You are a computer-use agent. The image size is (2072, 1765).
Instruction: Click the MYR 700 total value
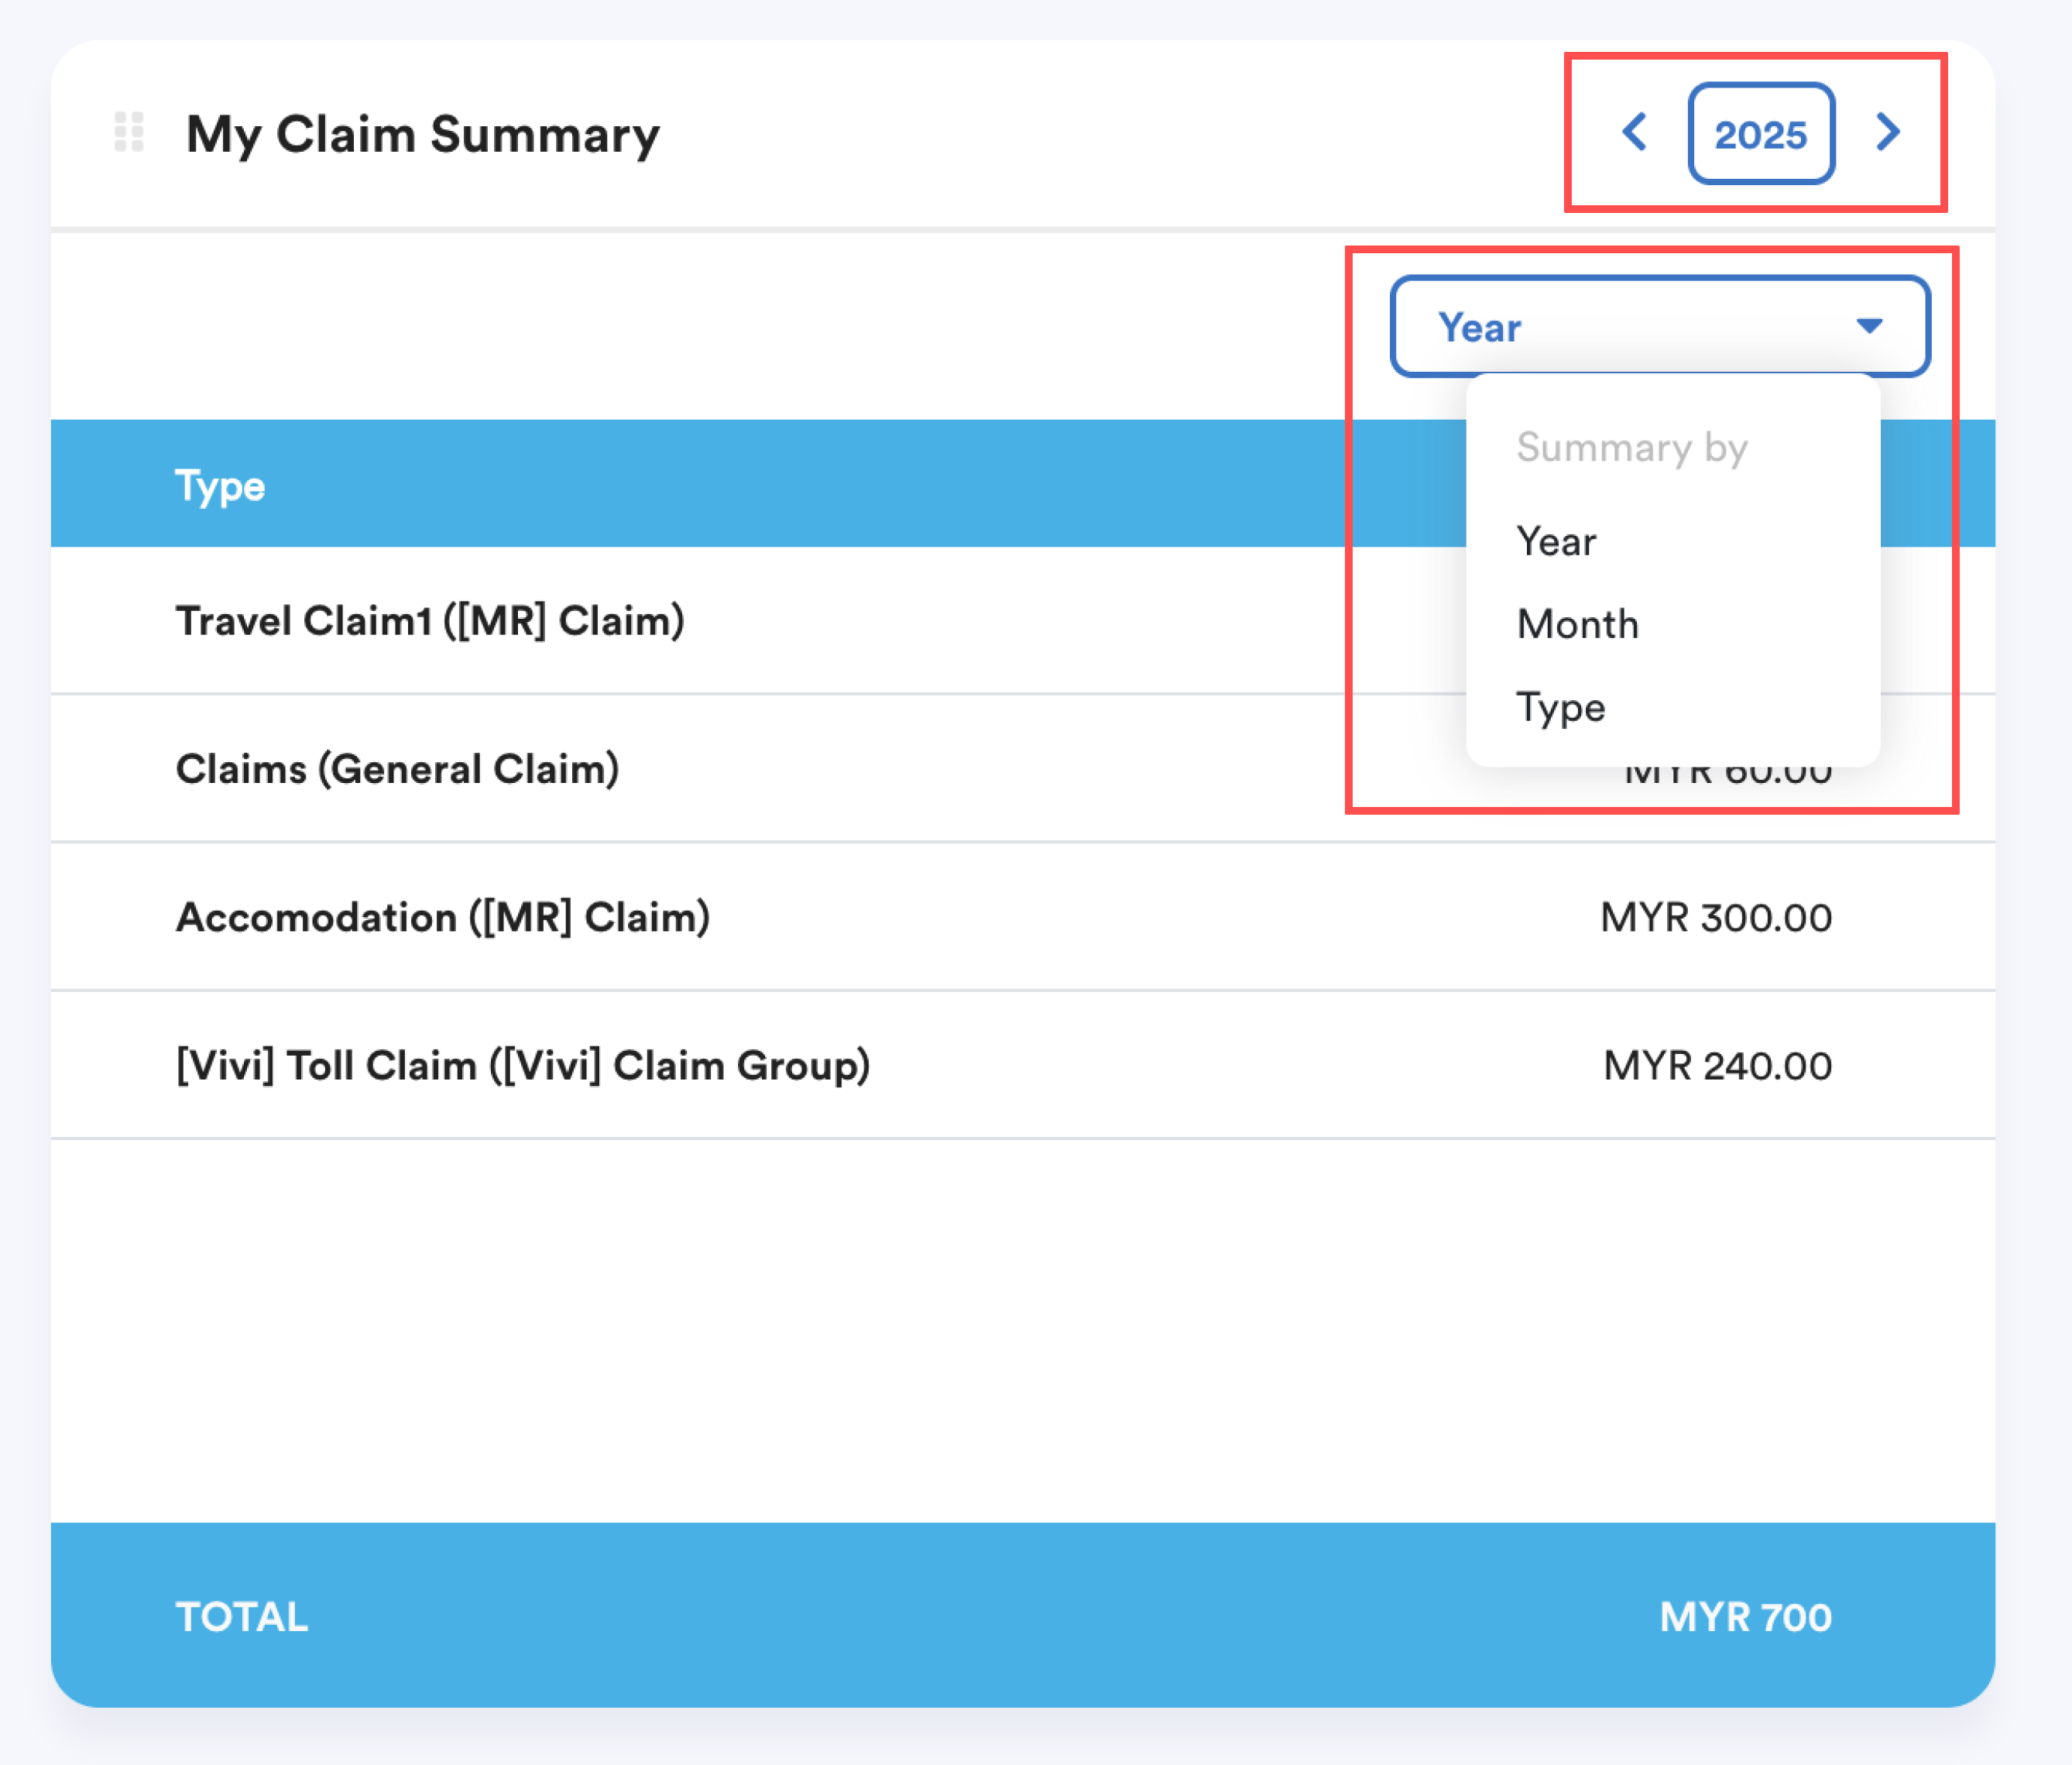(1745, 1617)
